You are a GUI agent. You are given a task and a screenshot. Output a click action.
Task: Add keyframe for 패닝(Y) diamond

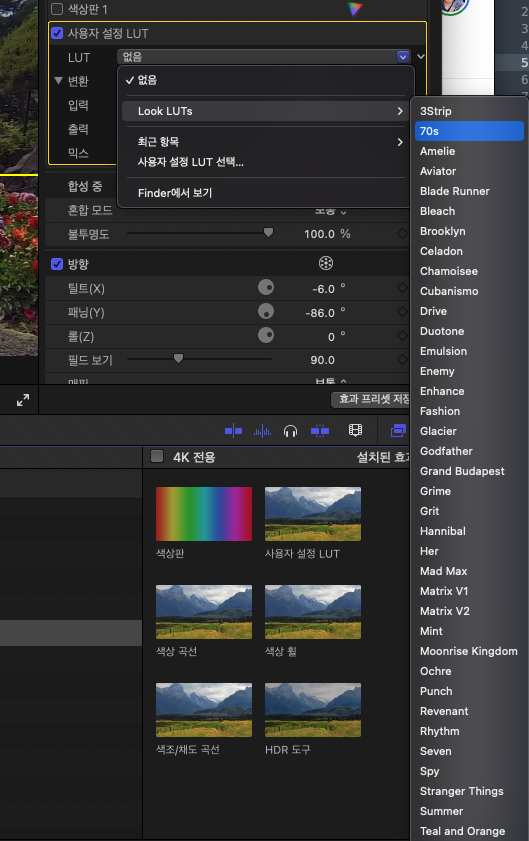click(x=402, y=312)
